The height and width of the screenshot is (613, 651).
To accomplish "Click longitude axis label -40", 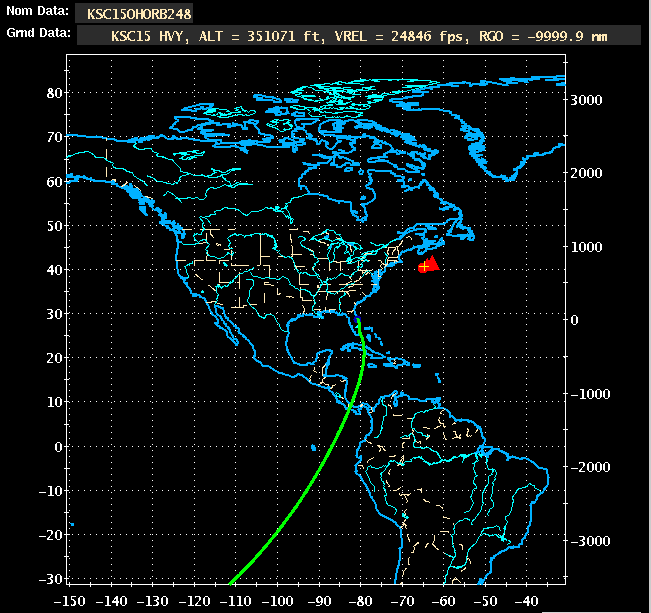I will (526, 601).
